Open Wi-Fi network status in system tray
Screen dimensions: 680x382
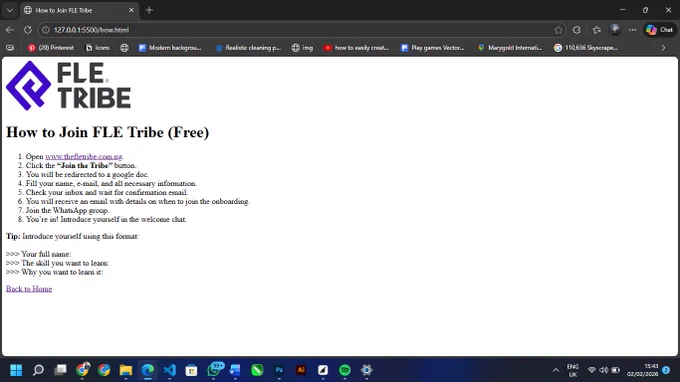point(592,370)
